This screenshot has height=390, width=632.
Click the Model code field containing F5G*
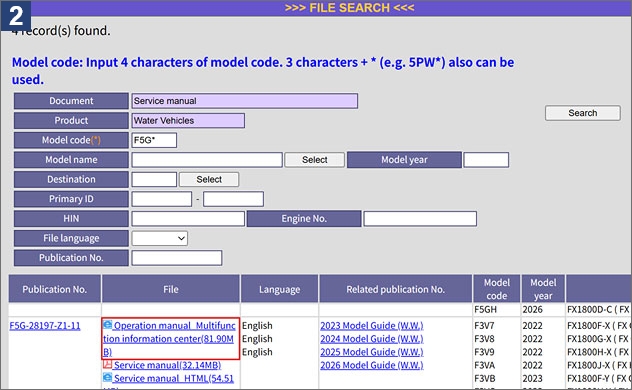pyautogui.click(x=154, y=140)
